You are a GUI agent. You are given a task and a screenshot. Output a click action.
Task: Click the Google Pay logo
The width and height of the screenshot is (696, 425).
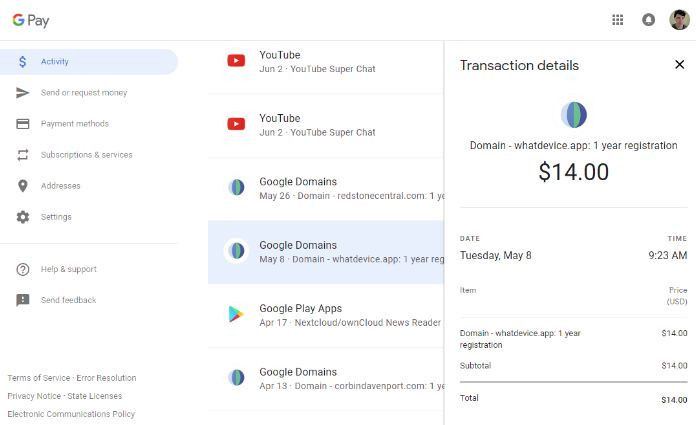tap(29, 20)
